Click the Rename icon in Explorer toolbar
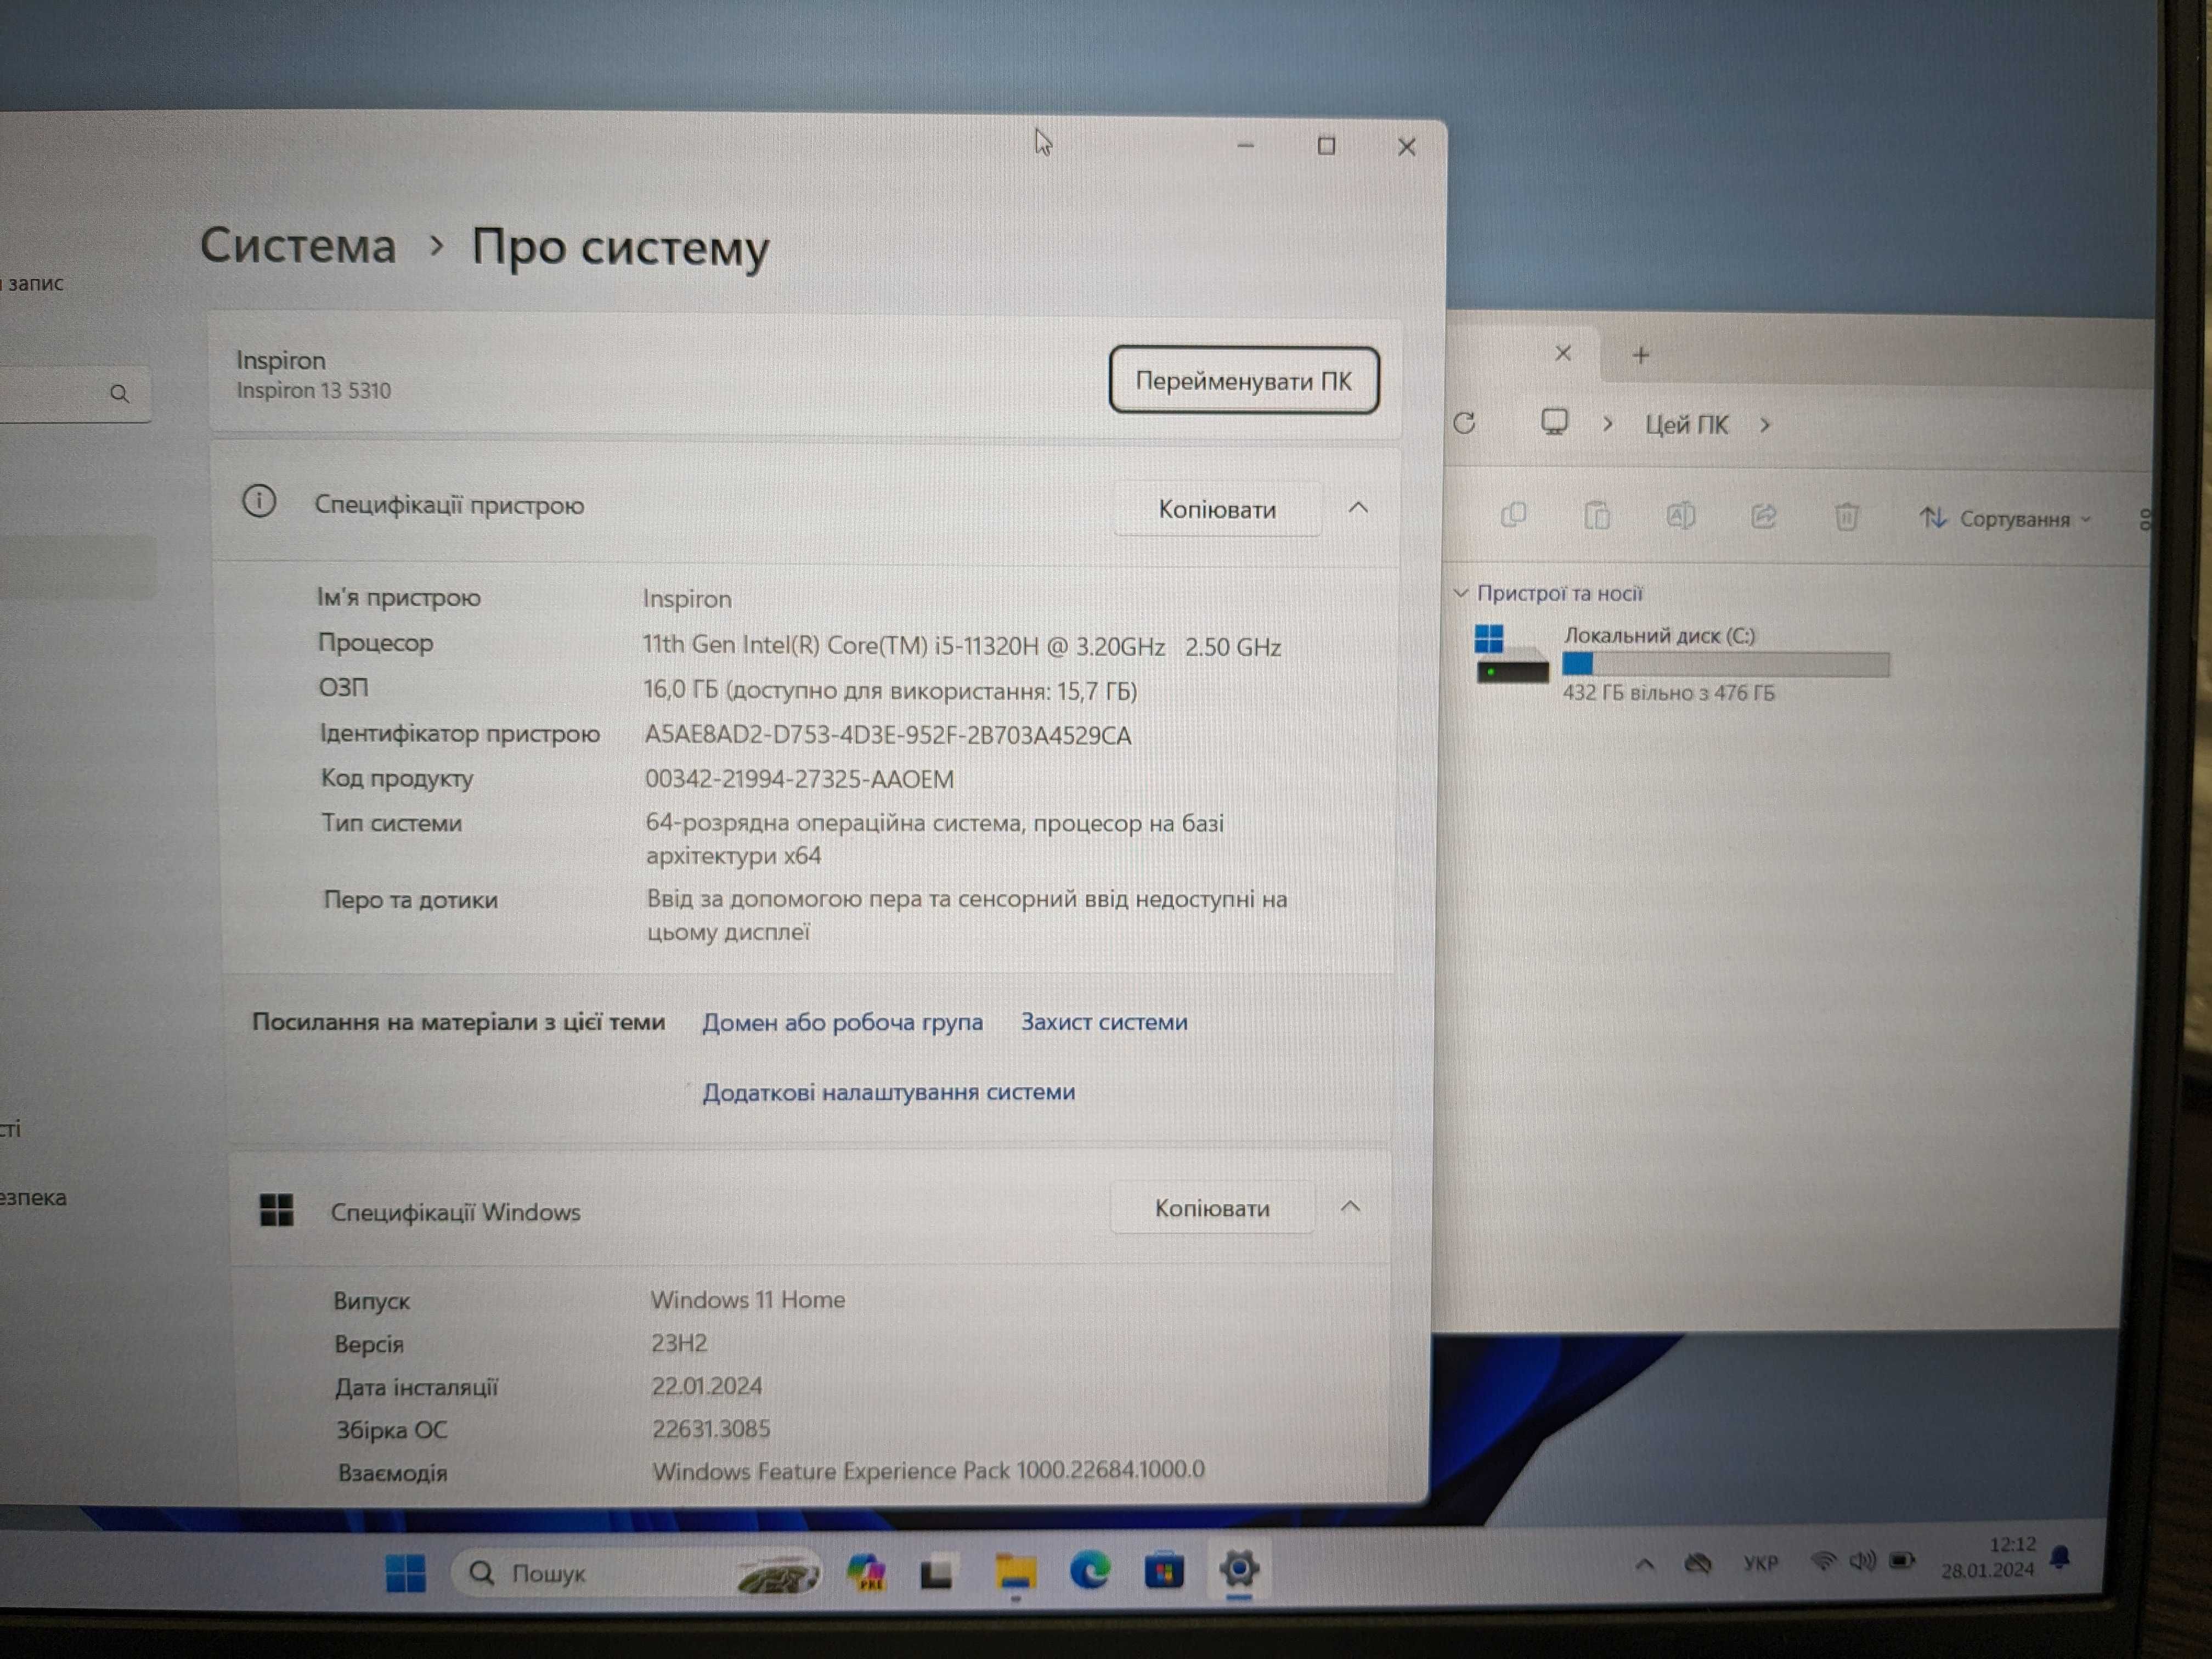The width and height of the screenshot is (2212, 1659). tap(1680, 515)
